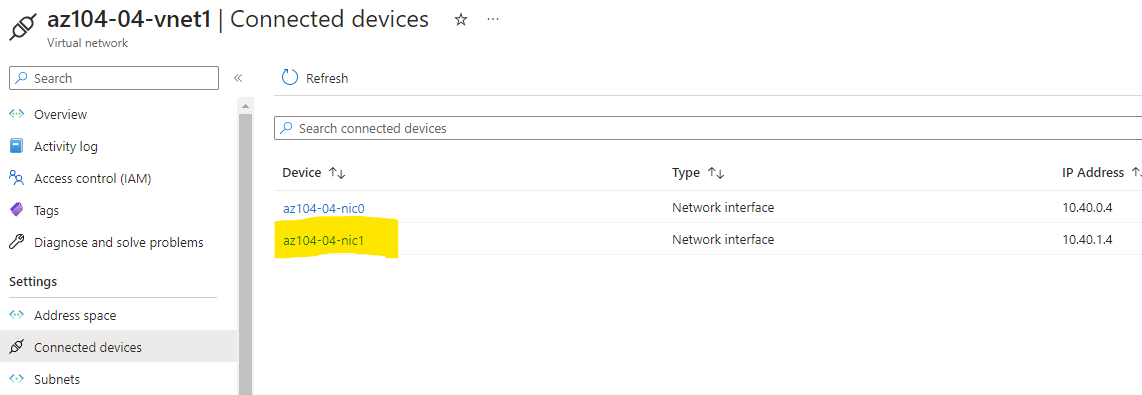This screenshot has width=1142, height=395.
Task: Click the Device column header
Action: pos(302,173)
